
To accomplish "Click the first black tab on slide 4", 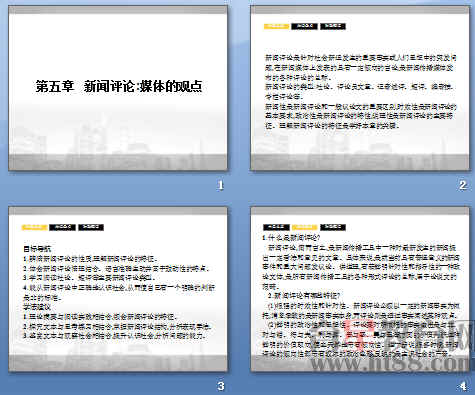I will coord(276,227).
